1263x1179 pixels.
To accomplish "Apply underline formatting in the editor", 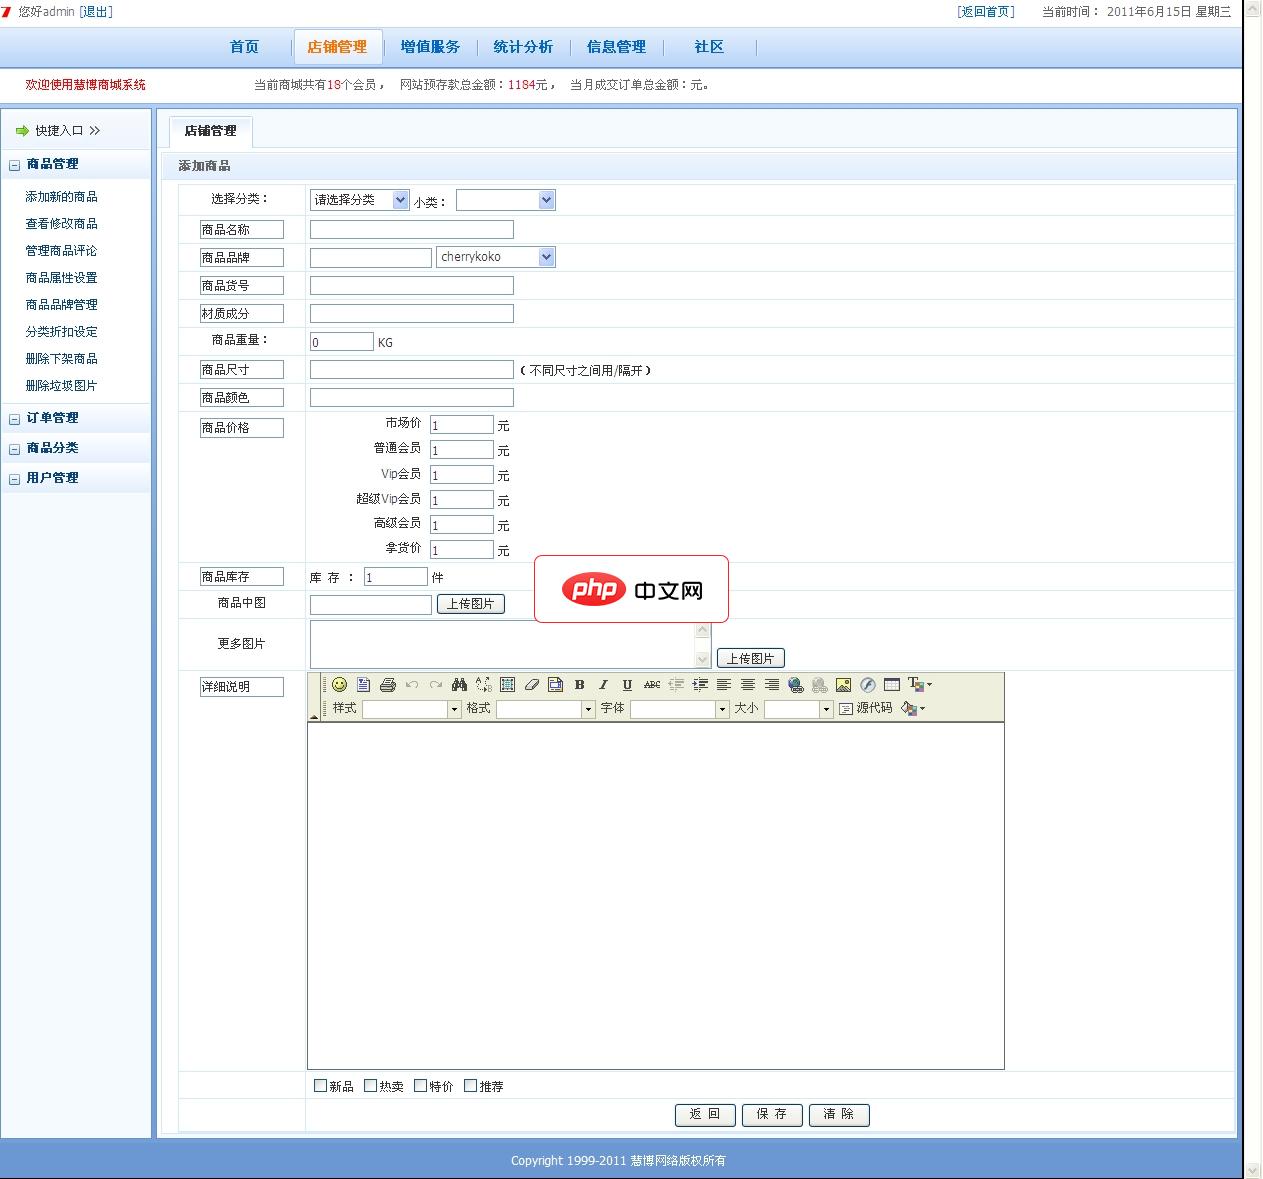I will 627,686.
